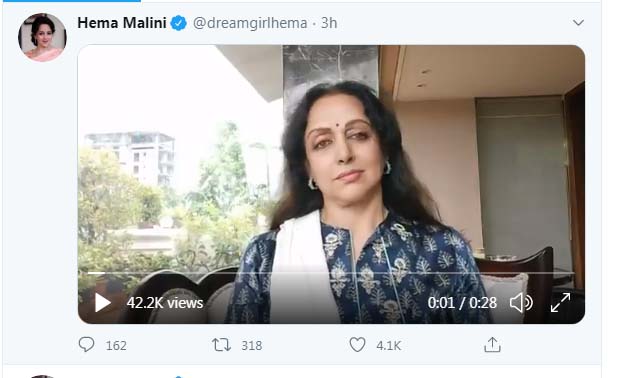Reply to the tweet via comment icon

86,345
